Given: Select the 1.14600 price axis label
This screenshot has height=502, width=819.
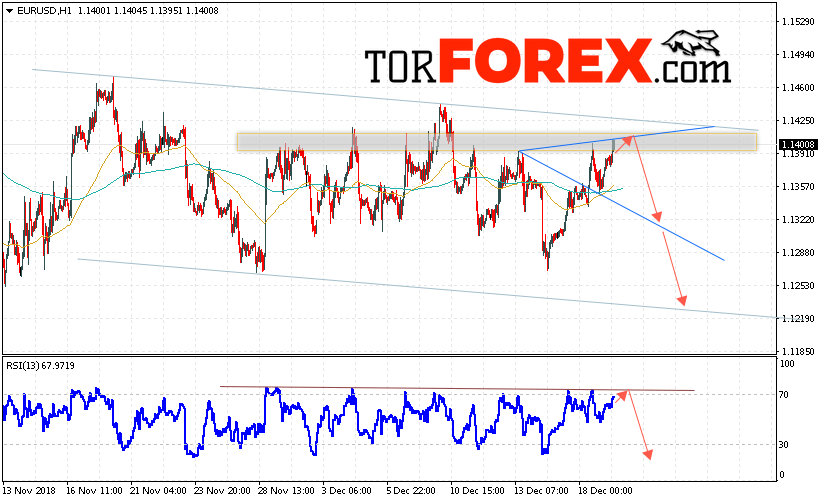Looking at the screenshot, I should [799, 88].
